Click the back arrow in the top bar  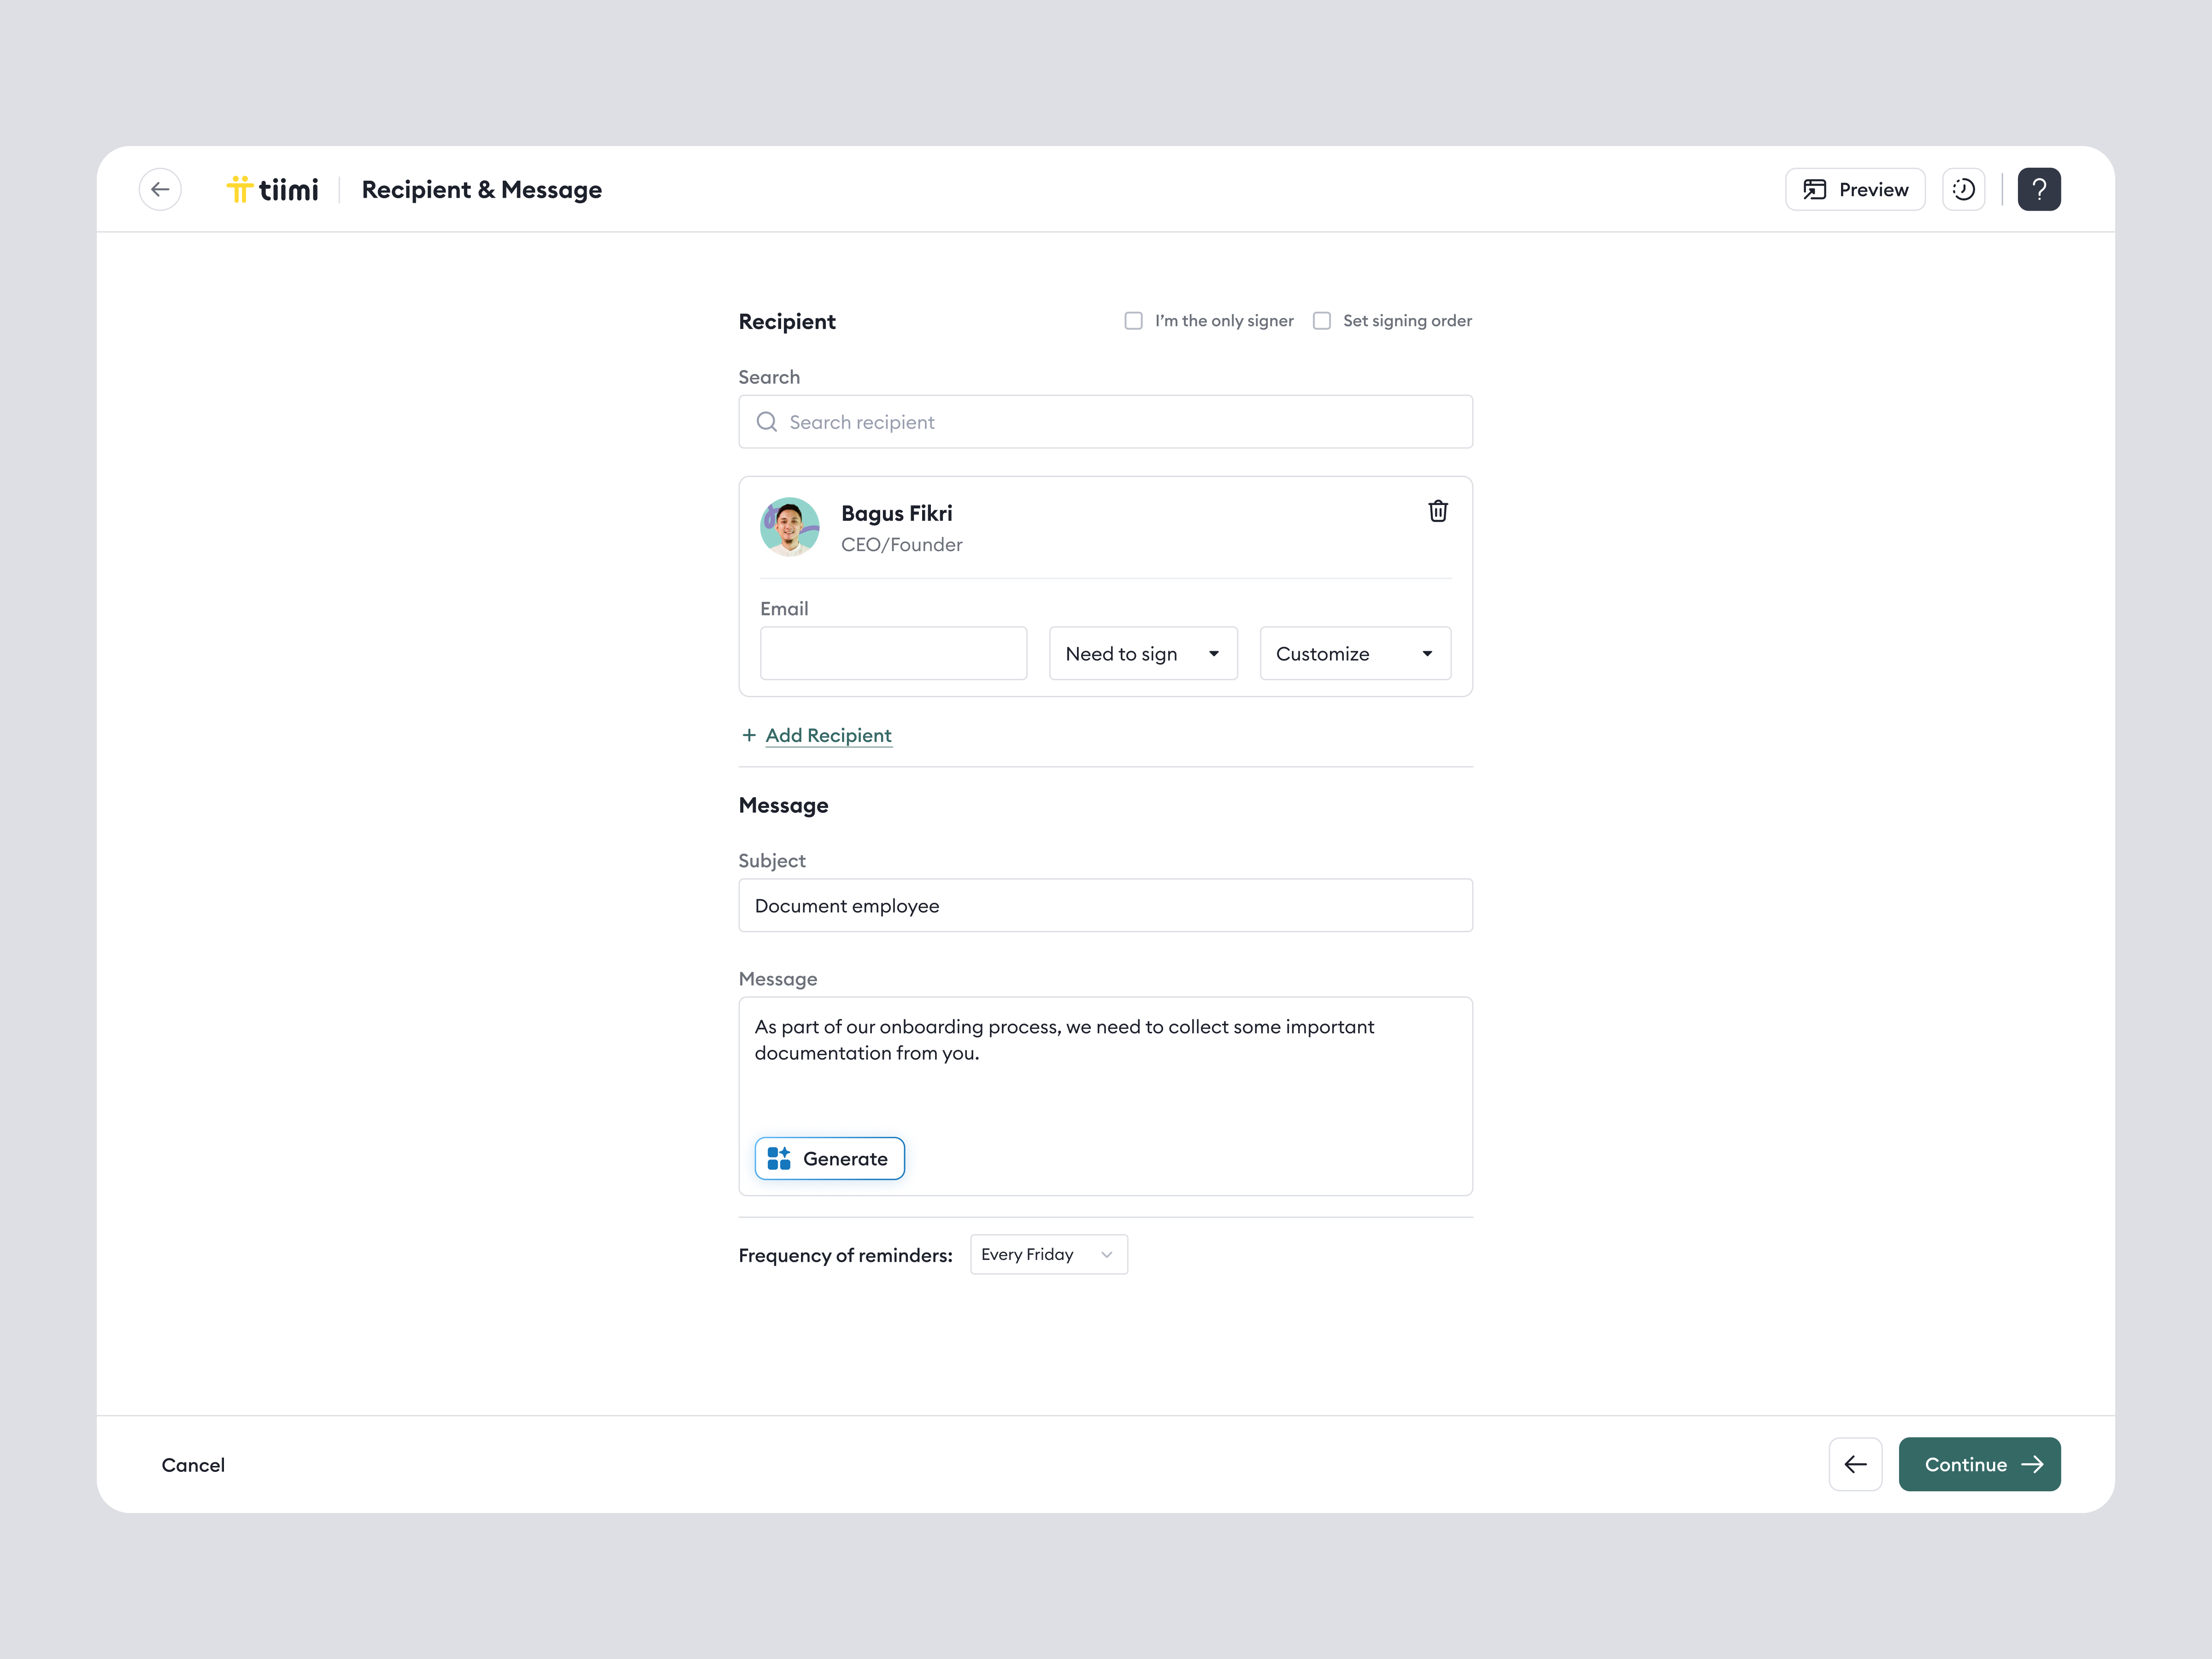(x=160, y=189)
